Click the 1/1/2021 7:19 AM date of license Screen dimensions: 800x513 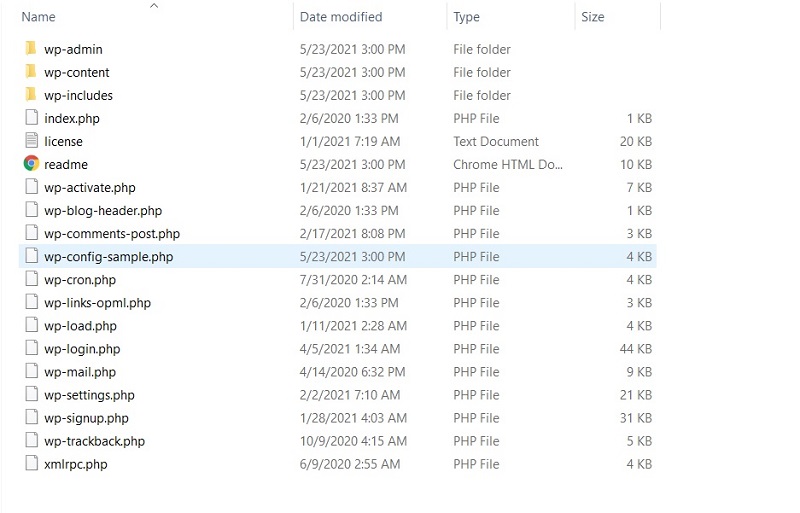[x=350, y=141]
